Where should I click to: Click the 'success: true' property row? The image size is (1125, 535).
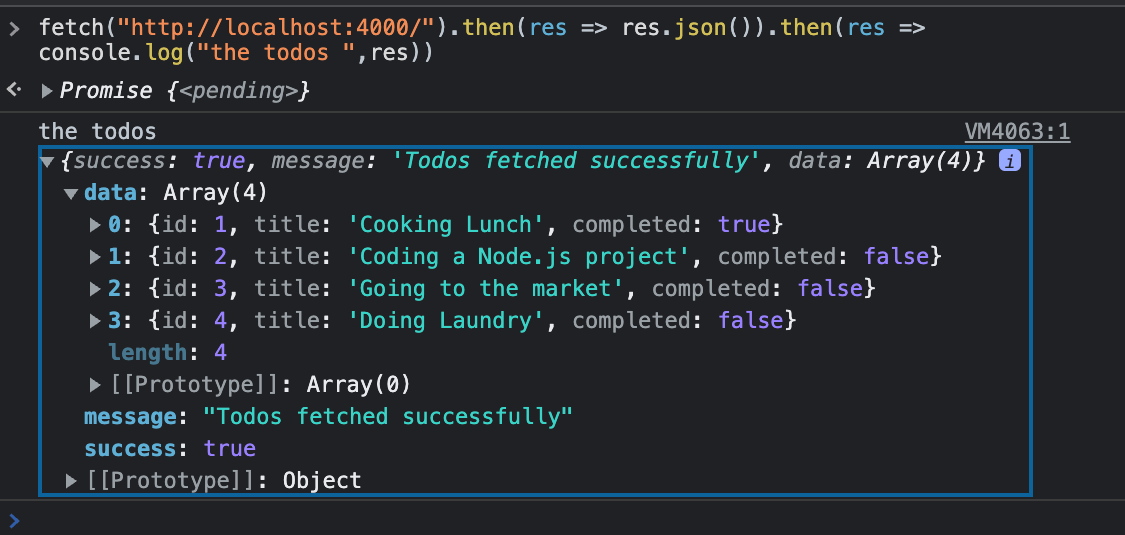click(x=170, y=449)
